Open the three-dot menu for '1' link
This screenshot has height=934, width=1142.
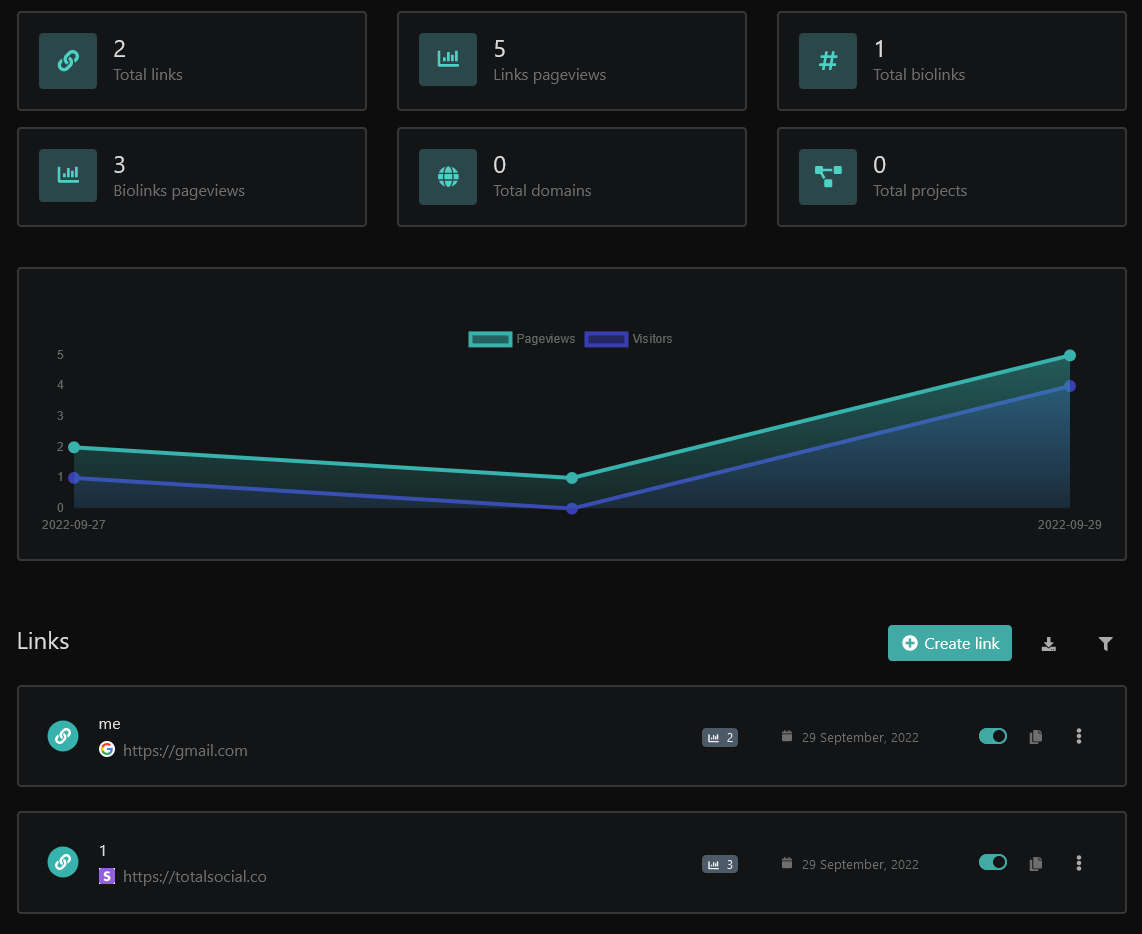(1079, 862)
